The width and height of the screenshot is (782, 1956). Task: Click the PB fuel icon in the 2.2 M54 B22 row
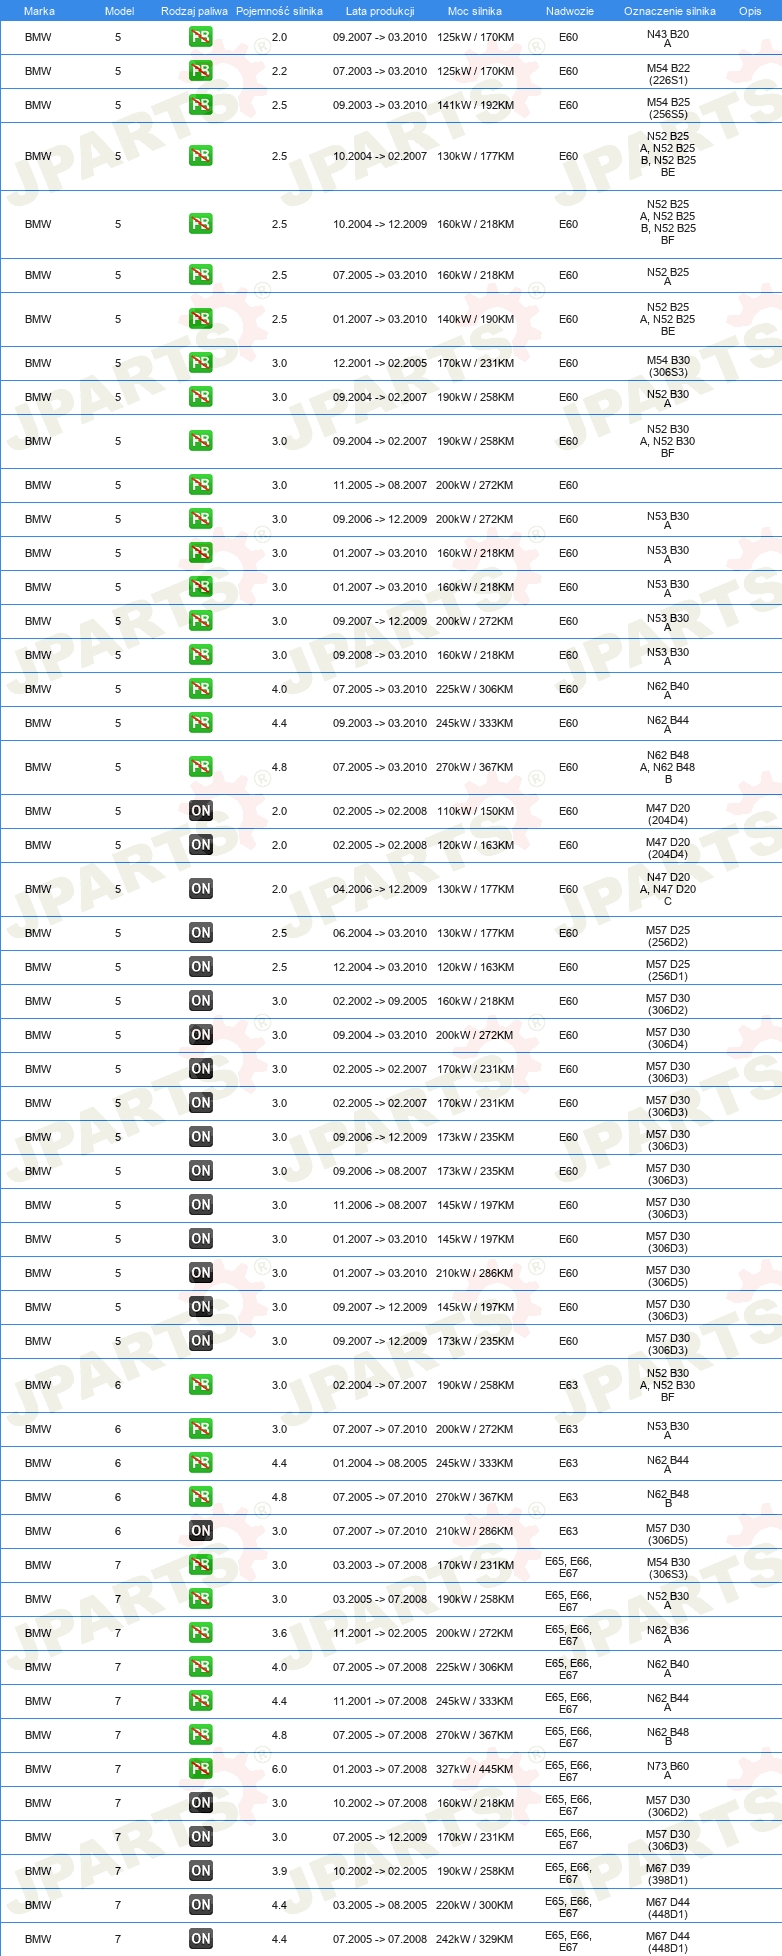201,71
